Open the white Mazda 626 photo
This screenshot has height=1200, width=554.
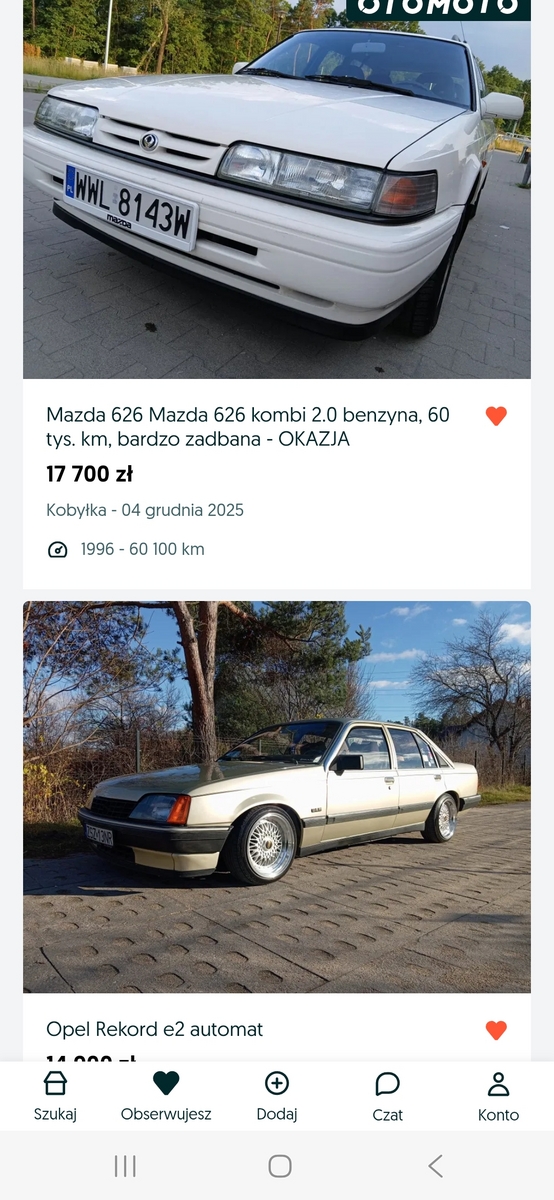(277, 189)
